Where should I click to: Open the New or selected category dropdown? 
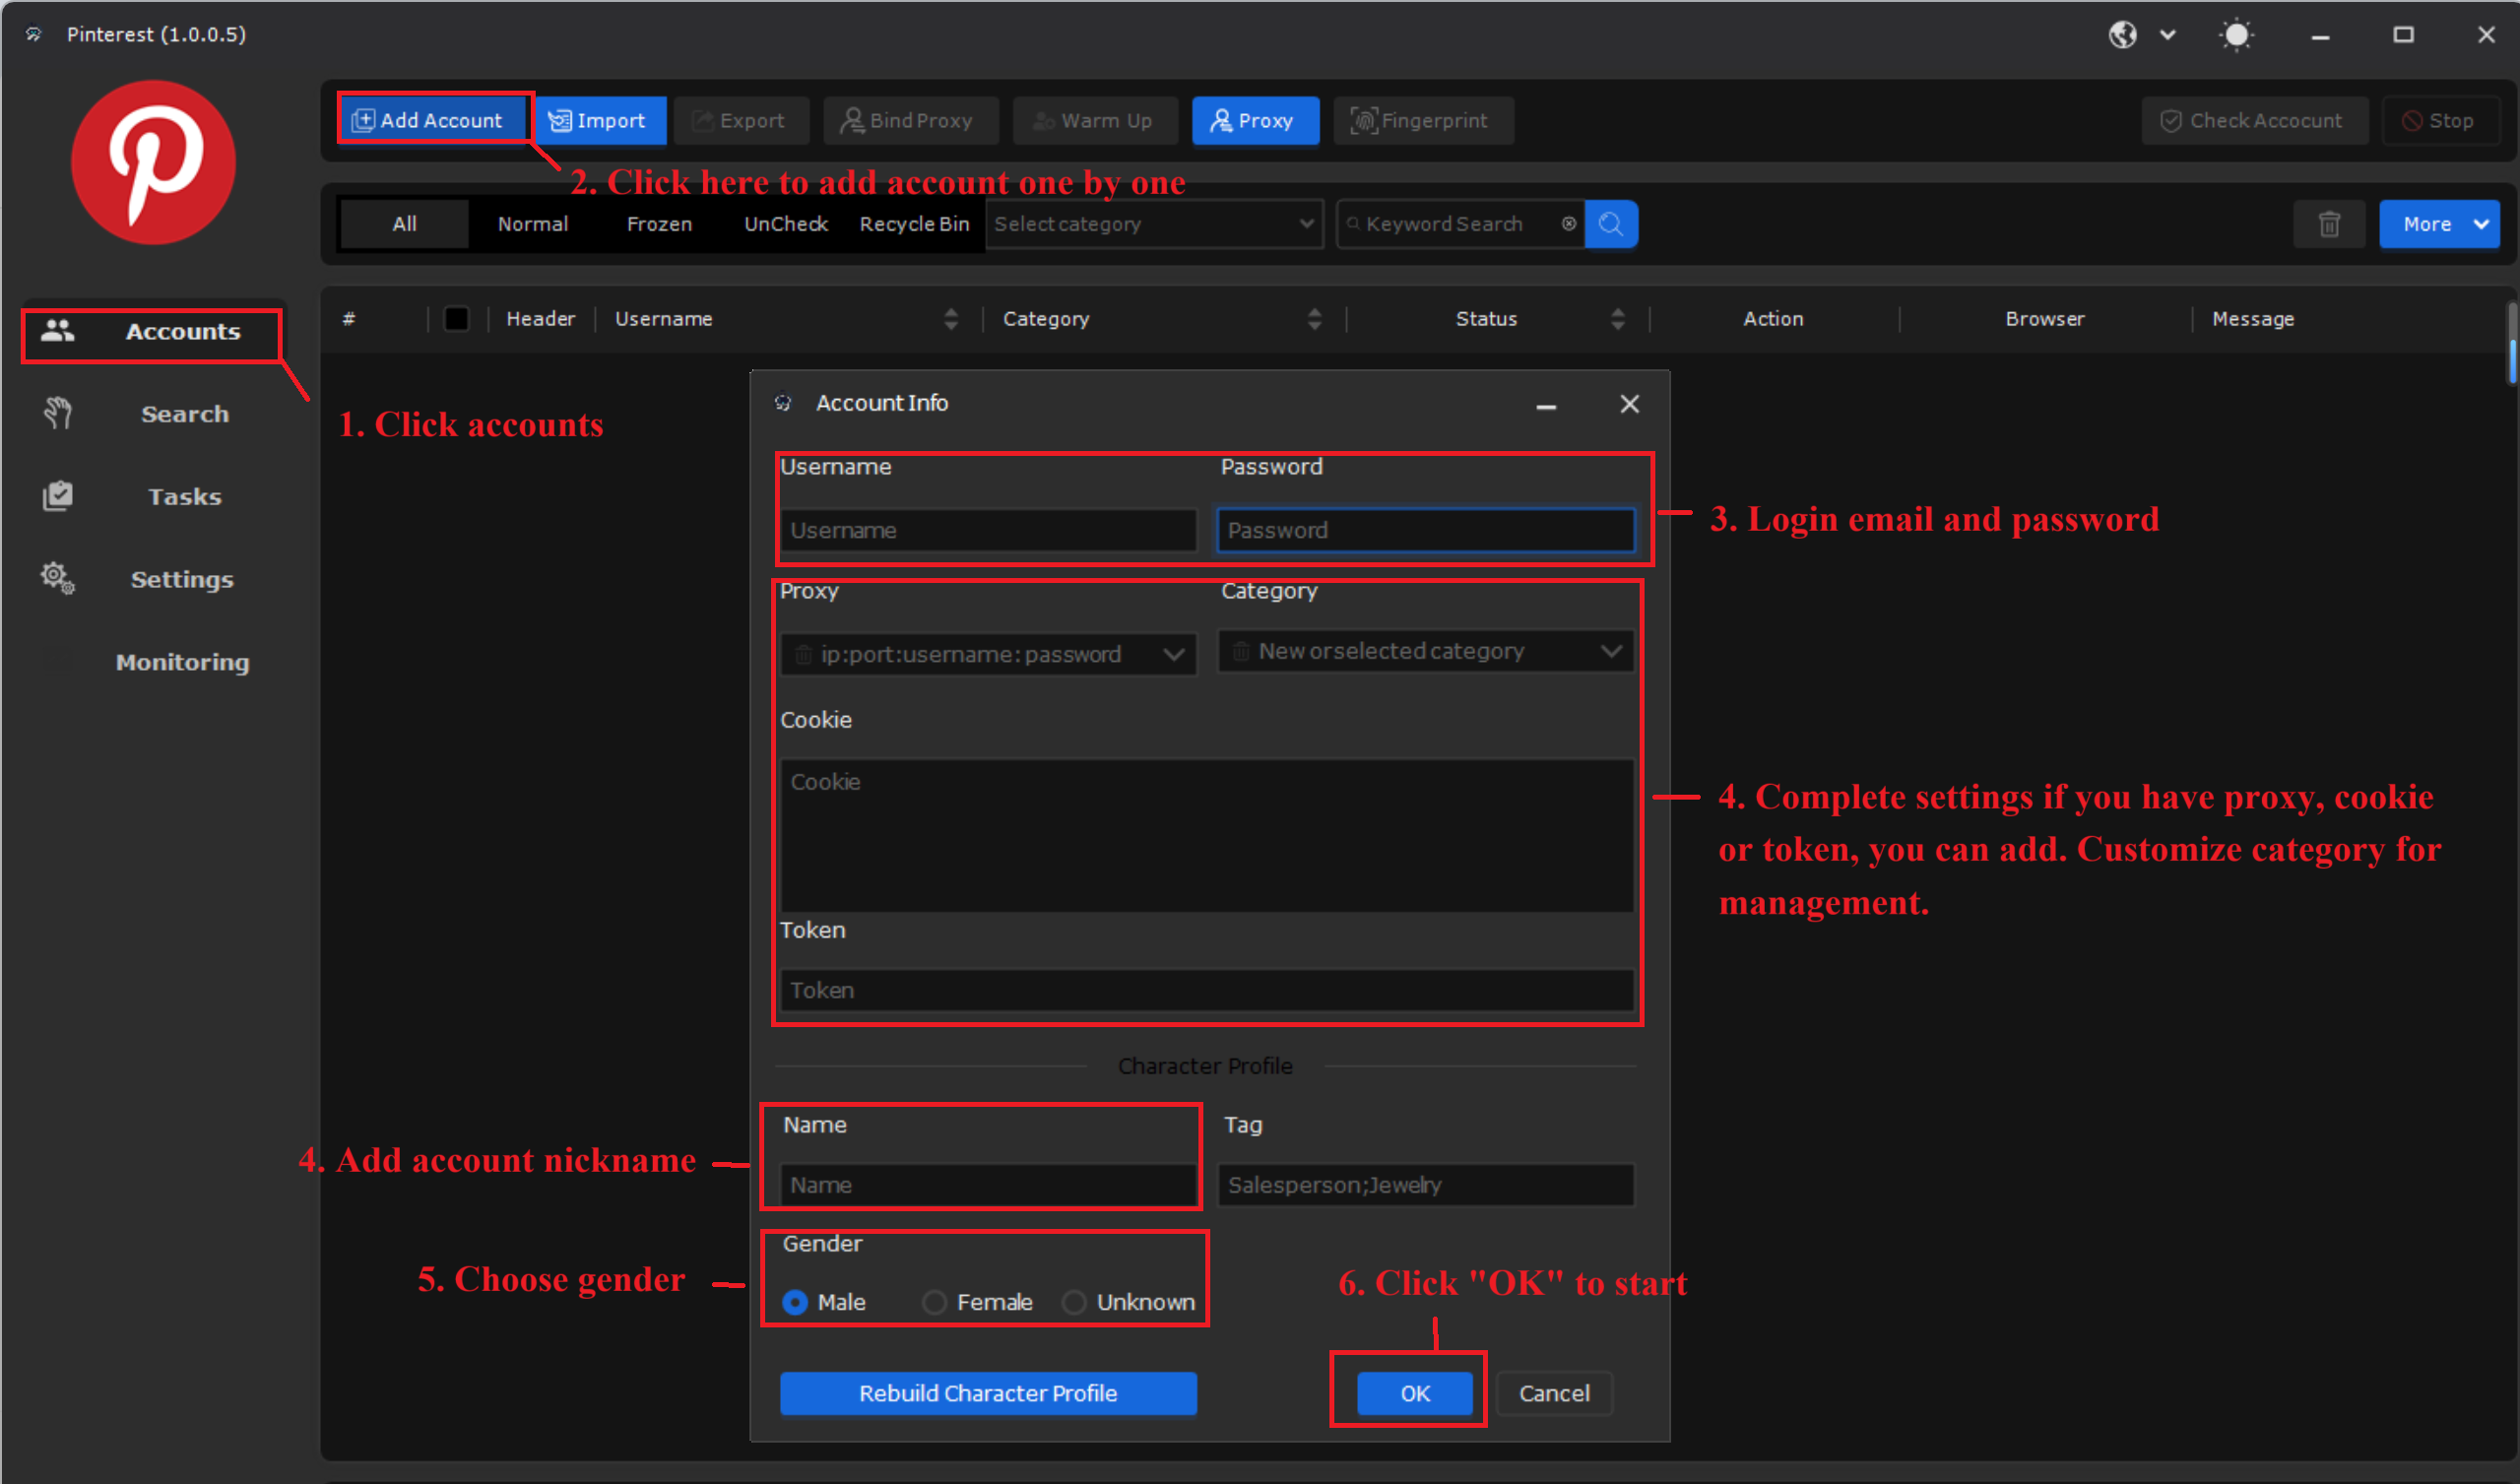tap(1425, 651)
